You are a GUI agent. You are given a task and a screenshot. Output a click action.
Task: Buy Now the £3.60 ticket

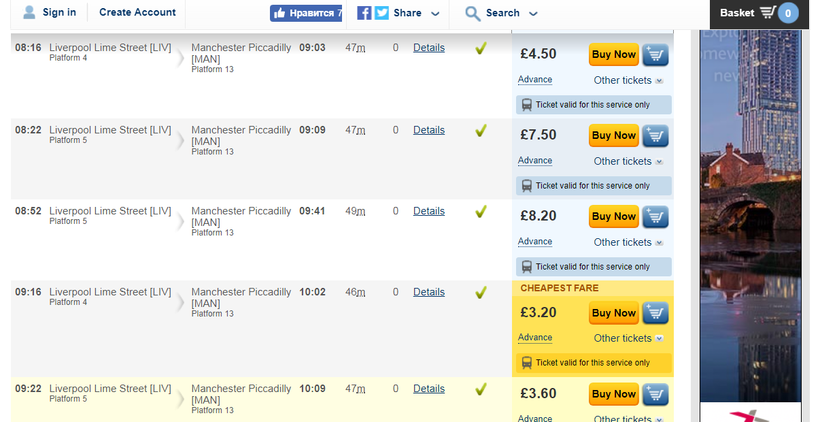click(x=613, y=393)
